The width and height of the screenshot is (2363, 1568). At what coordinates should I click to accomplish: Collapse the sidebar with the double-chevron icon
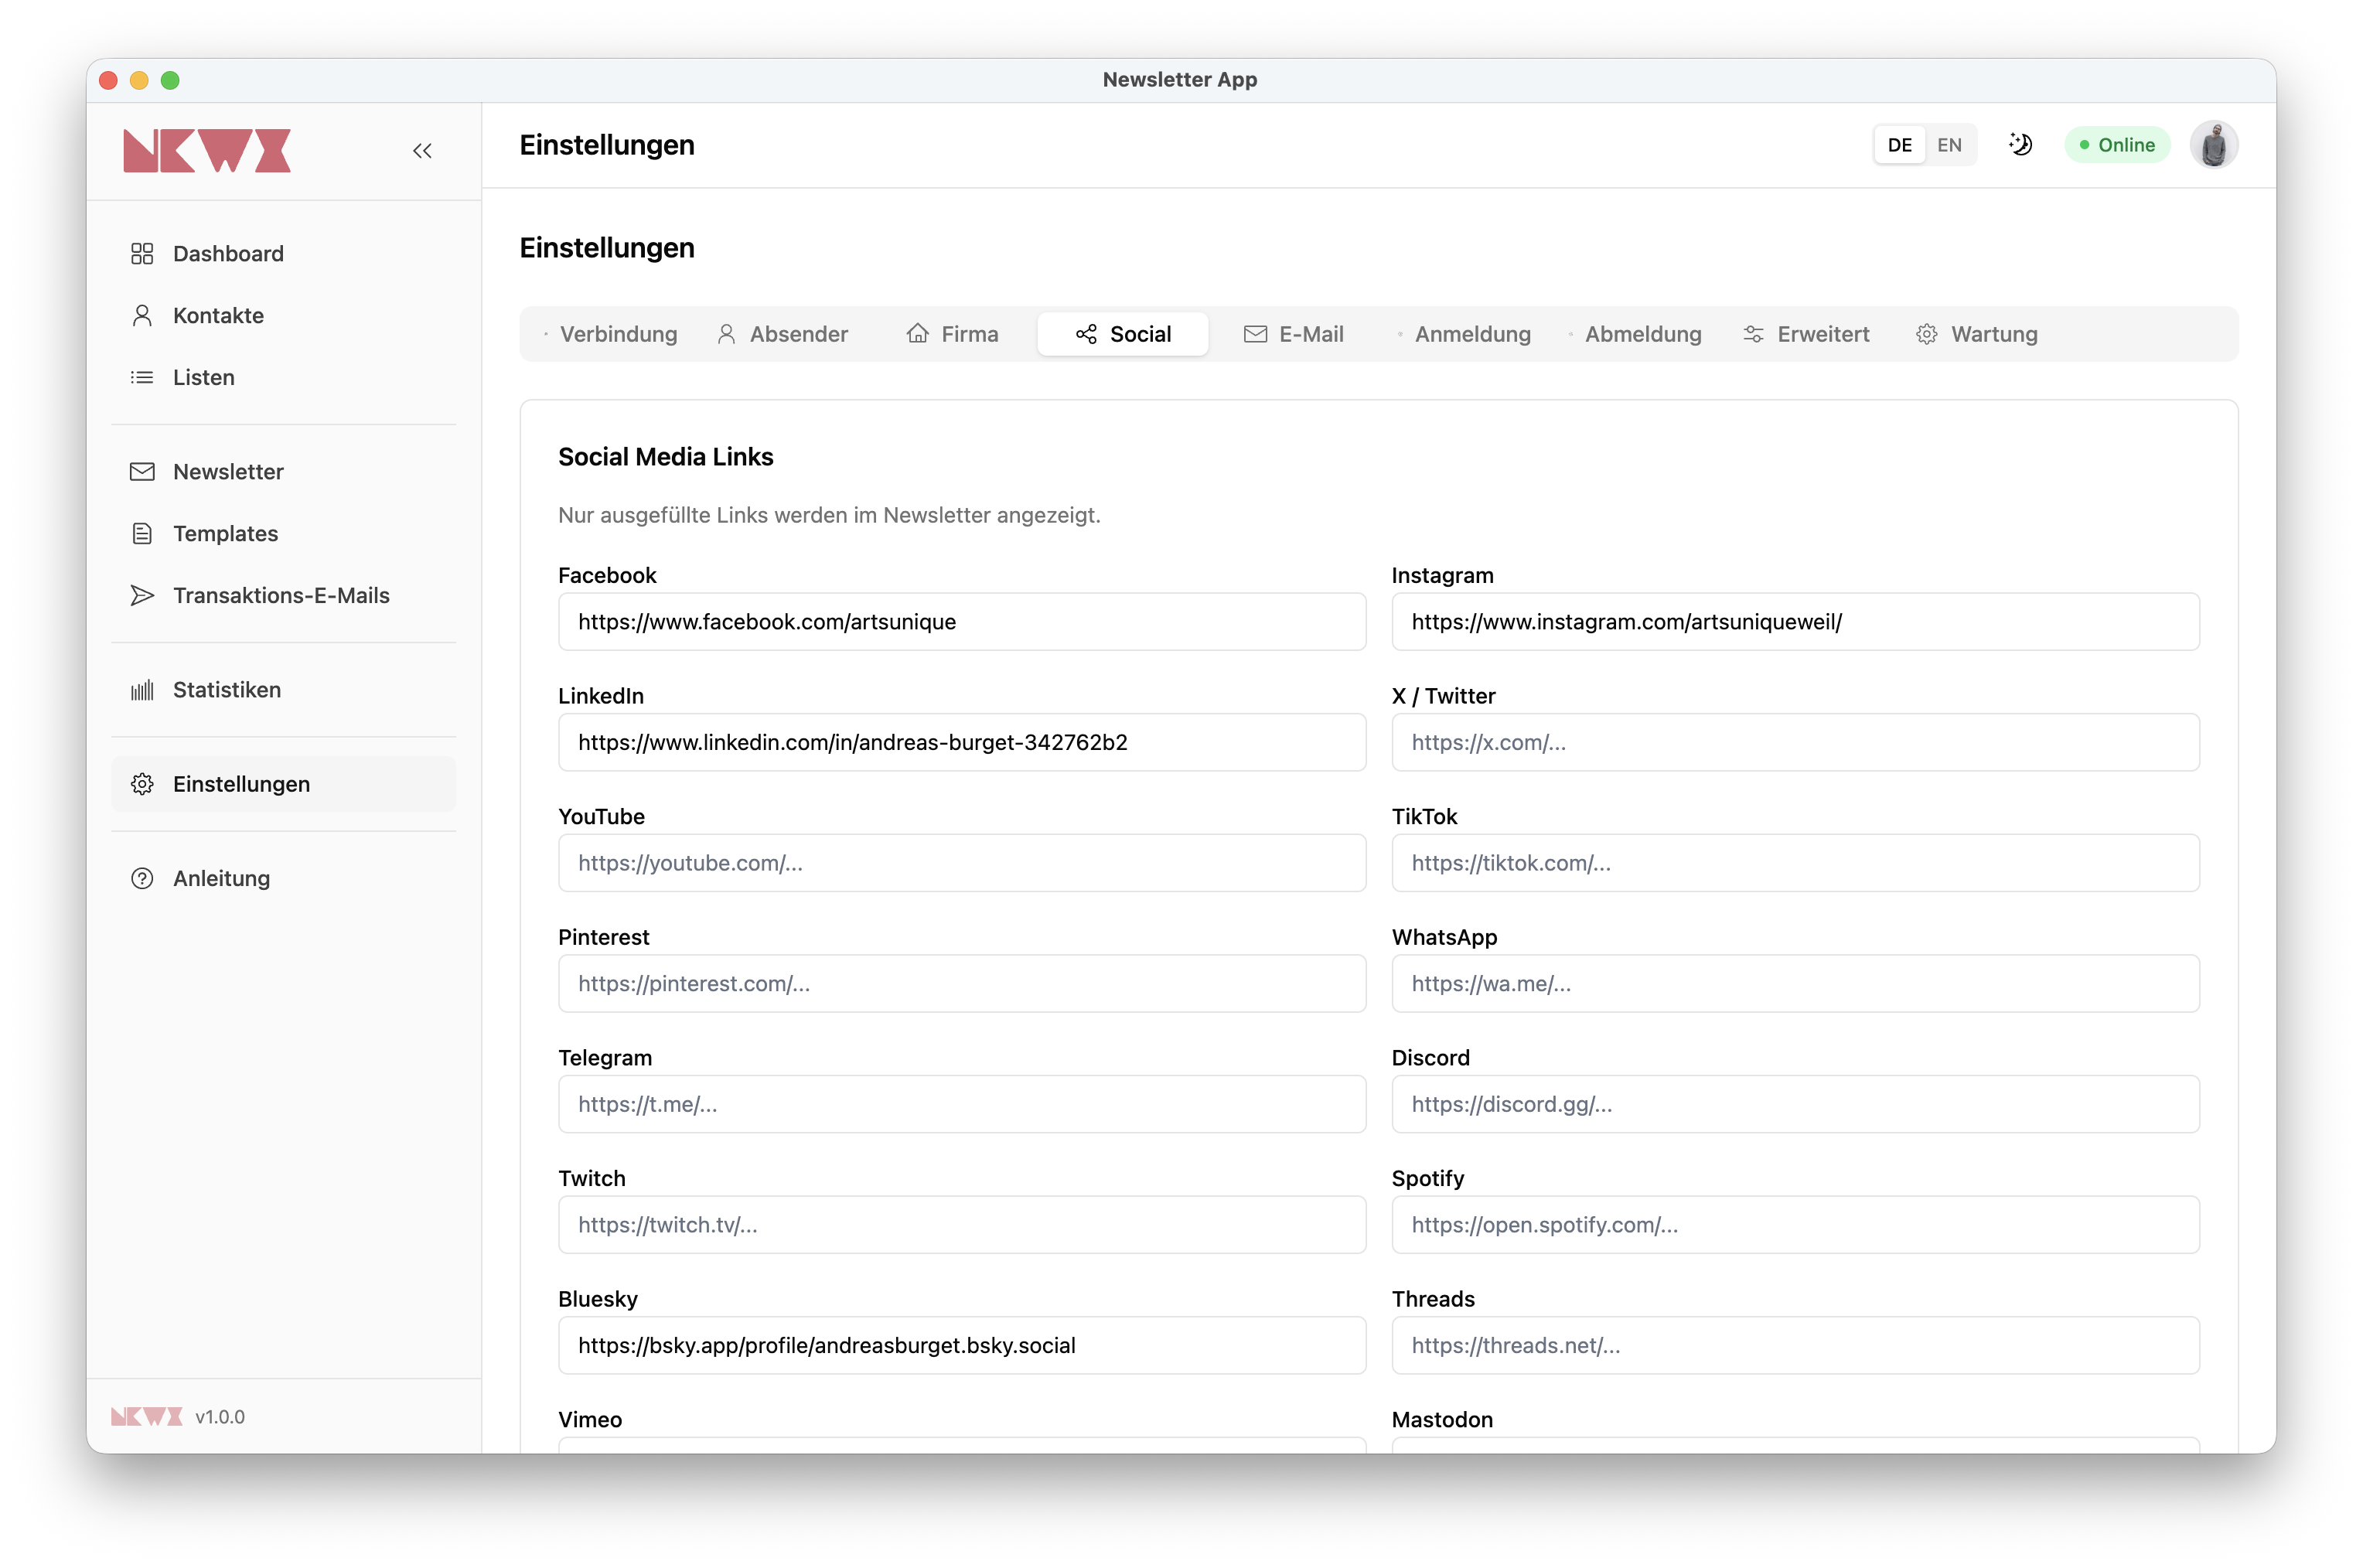click(x=422, y=151)
